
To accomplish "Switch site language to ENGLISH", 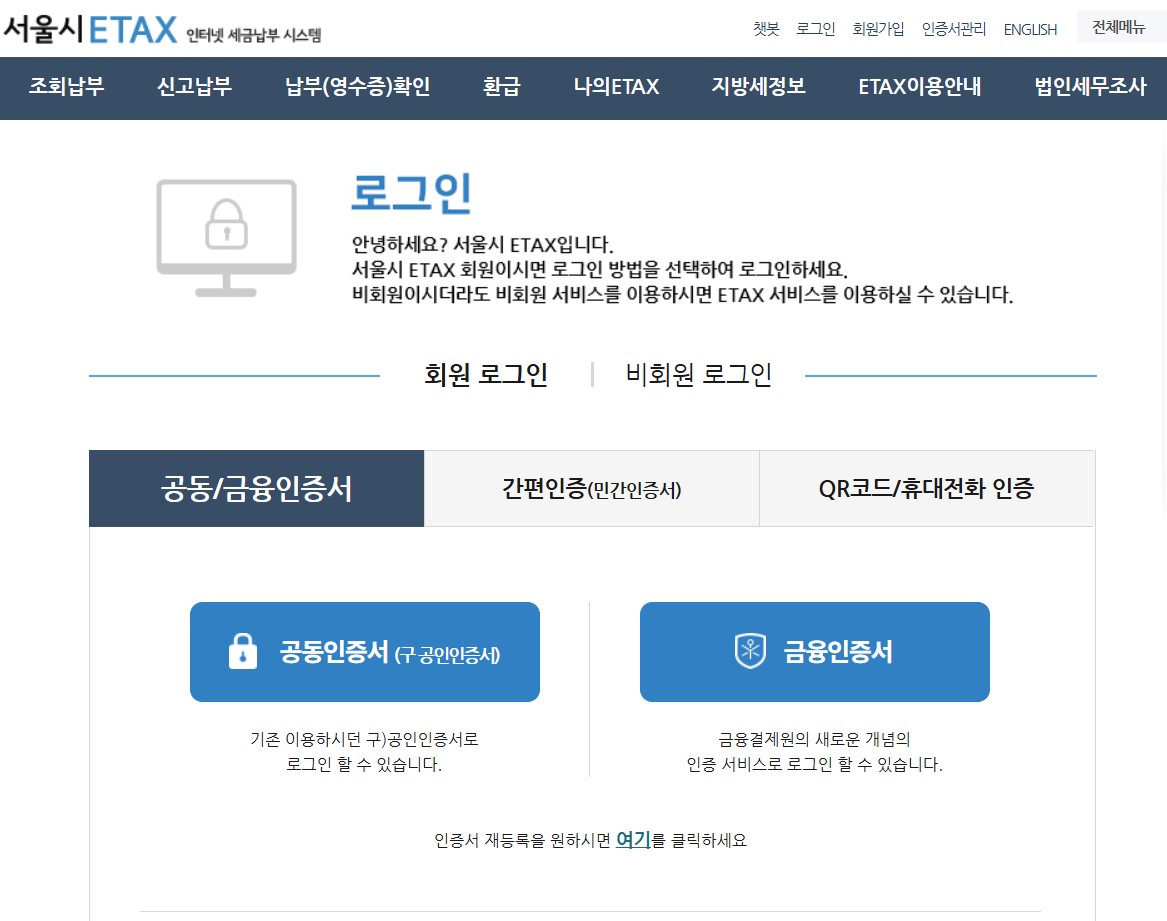I will tap(1030, 29).
